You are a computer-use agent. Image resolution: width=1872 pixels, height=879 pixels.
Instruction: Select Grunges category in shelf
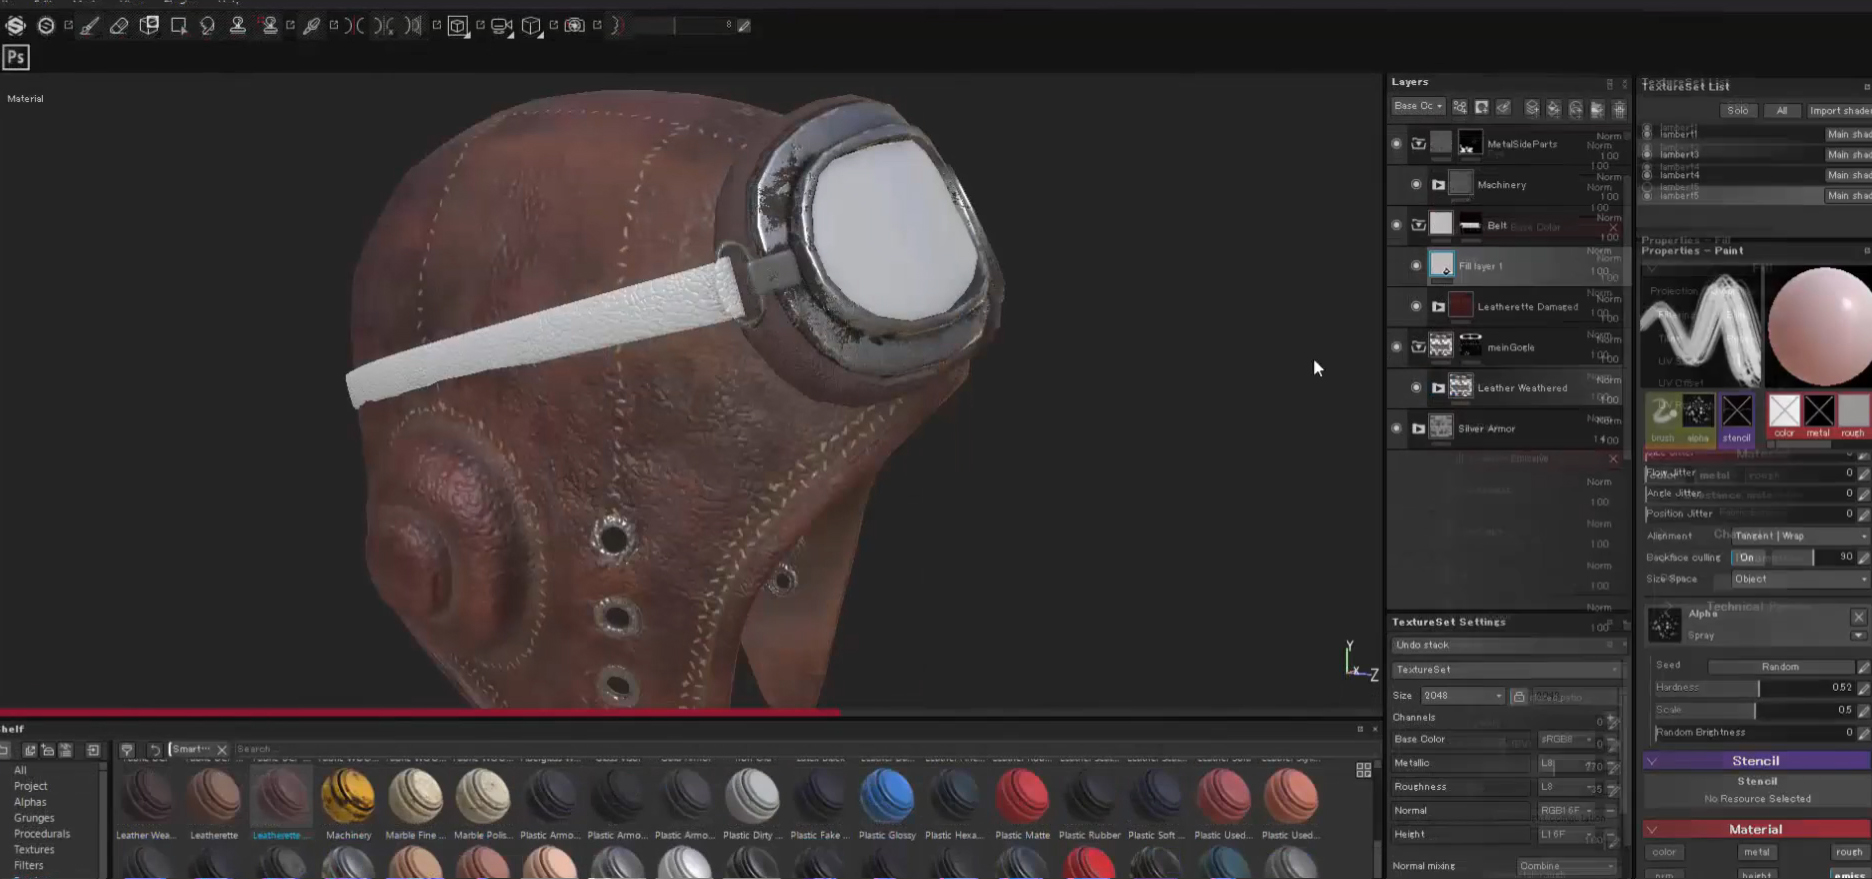click(34, 818)
